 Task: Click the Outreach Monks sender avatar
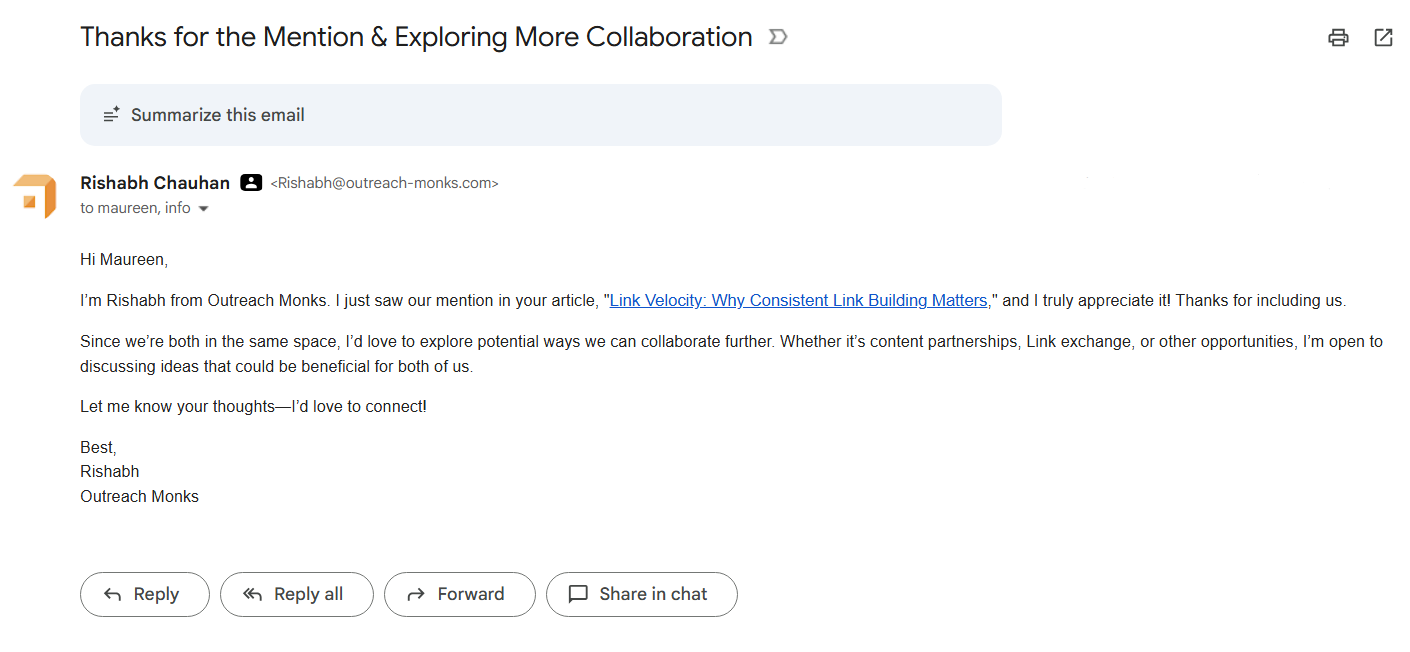[34, 195]
